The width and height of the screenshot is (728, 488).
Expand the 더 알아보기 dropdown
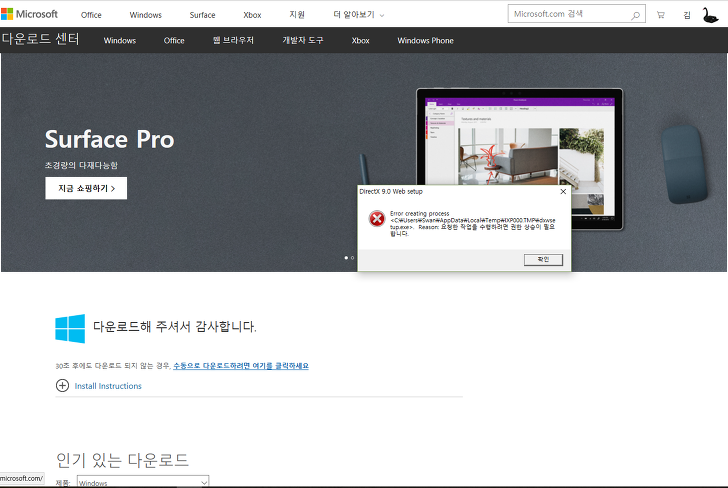pyautogui.click(x=358, y=15)
